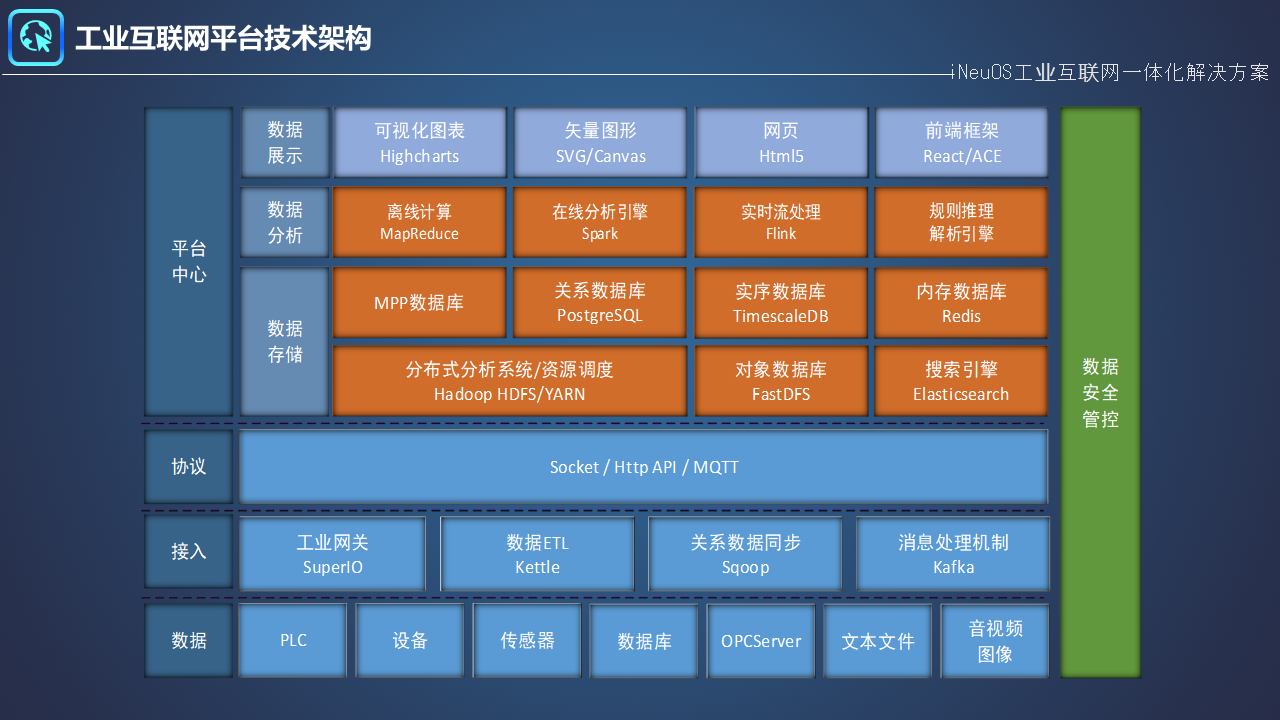The image size is (1280, 720).
Task: Click the SuperIO 工业网关 block
Action: (333, 554)
